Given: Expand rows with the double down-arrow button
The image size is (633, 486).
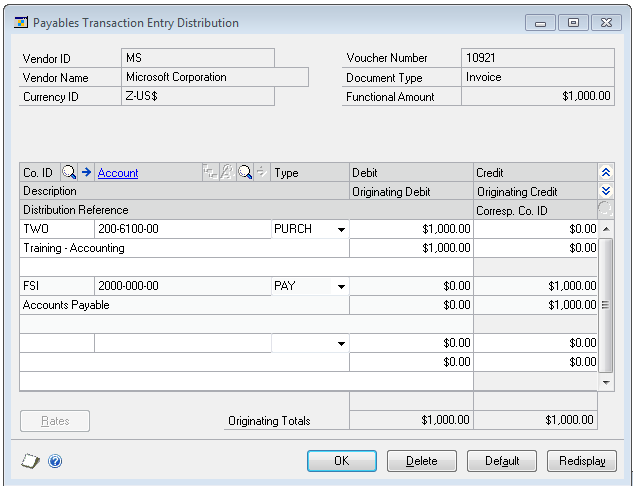Looking at the screenshot, I should (604, 191).
